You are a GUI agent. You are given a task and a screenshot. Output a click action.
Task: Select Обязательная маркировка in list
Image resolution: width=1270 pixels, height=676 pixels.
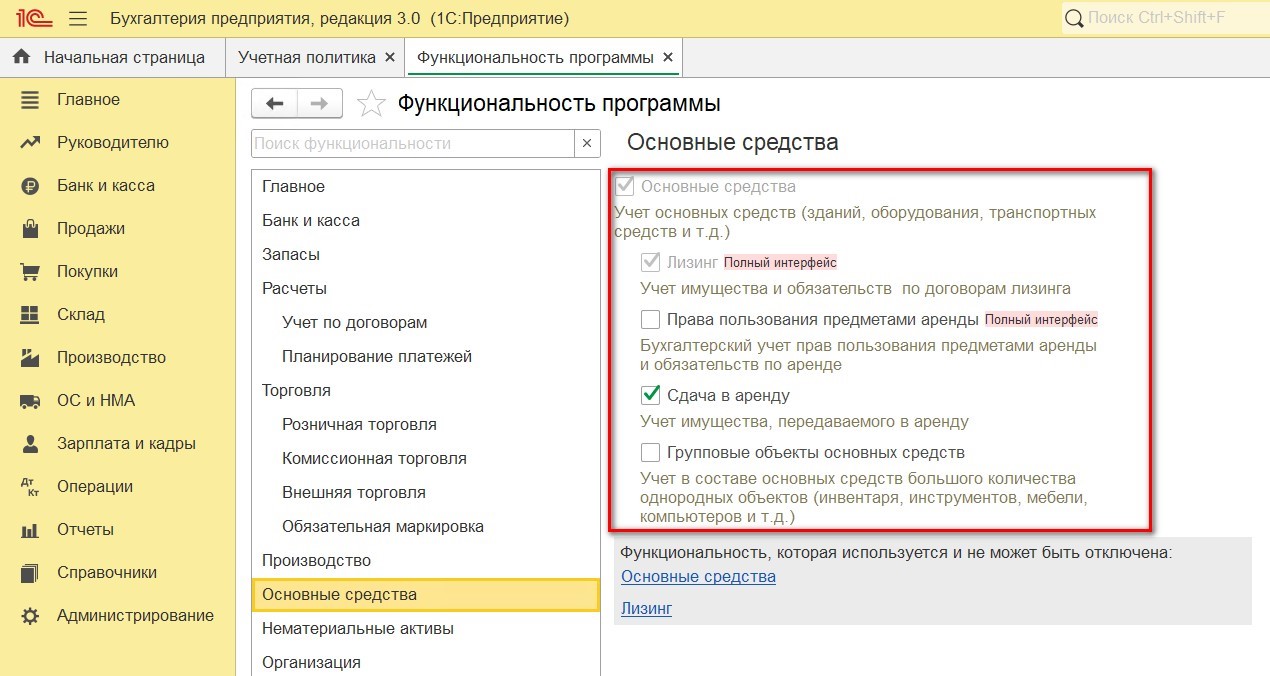click(x=426, y=527)
